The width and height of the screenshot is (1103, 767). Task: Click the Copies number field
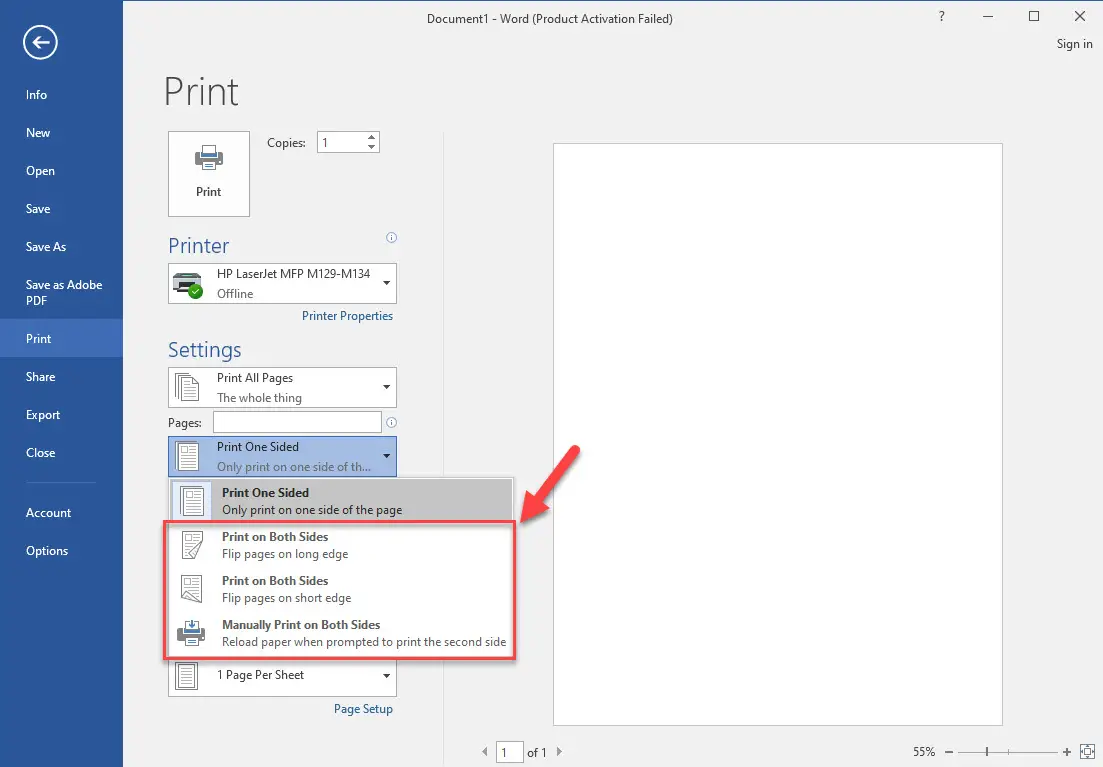click(x=342, y=143)
